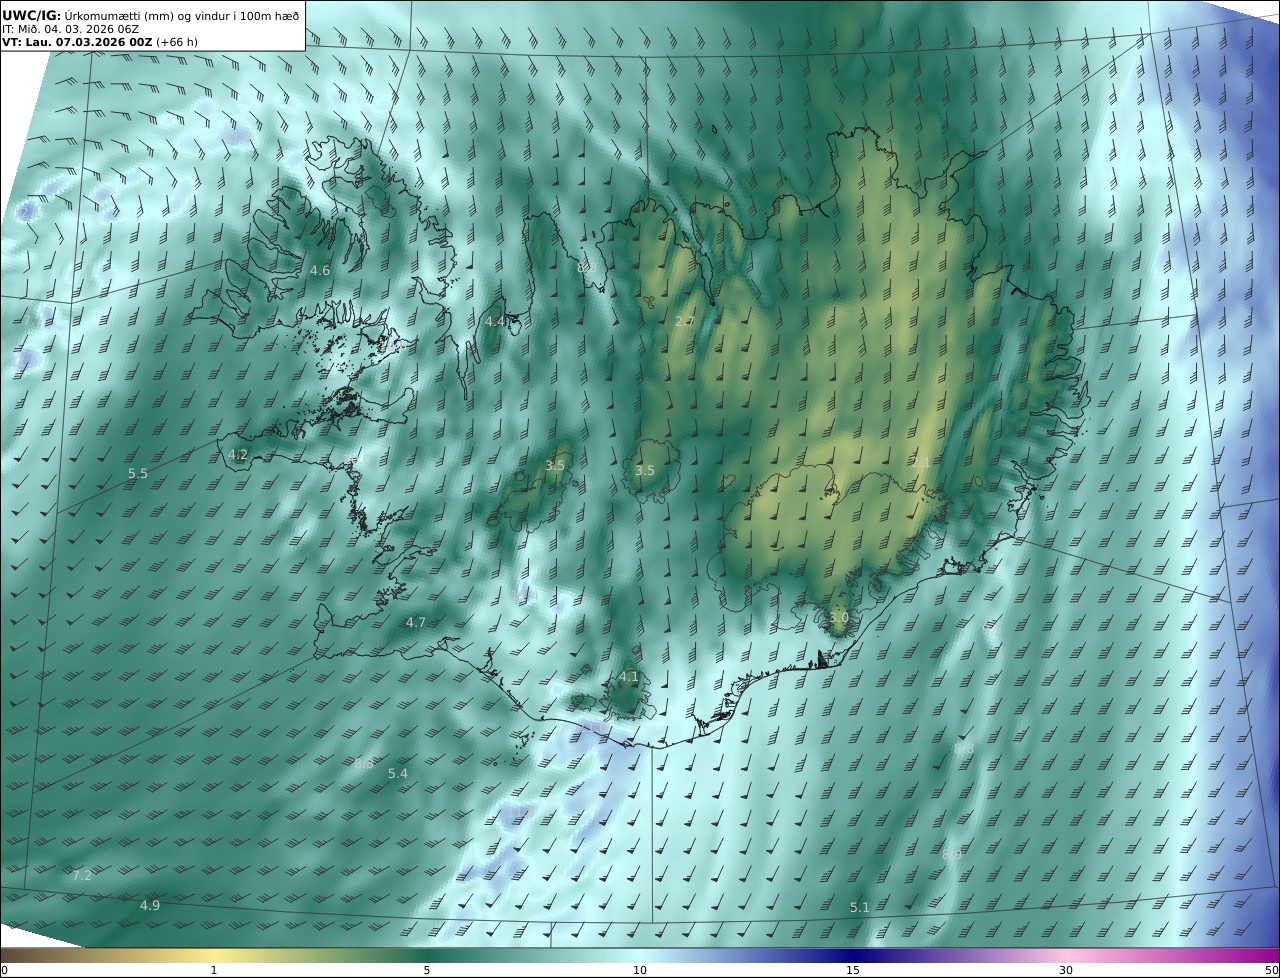Click the title line 'UWC/IG: Úrkomumætti (mm) og vindur'
1280x978 pixels.
click(x=150, y=15)
